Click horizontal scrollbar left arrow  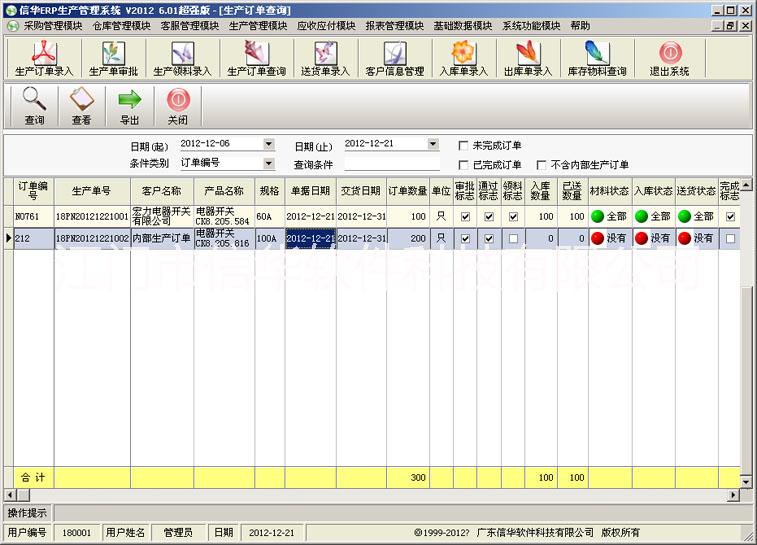[11, 495]
